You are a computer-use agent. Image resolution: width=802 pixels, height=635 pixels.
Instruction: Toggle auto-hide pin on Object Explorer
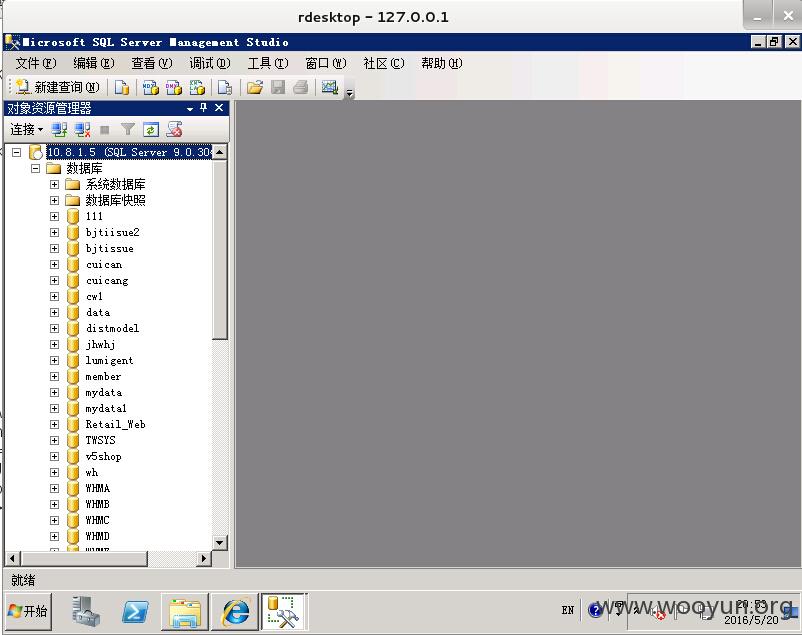204,107
